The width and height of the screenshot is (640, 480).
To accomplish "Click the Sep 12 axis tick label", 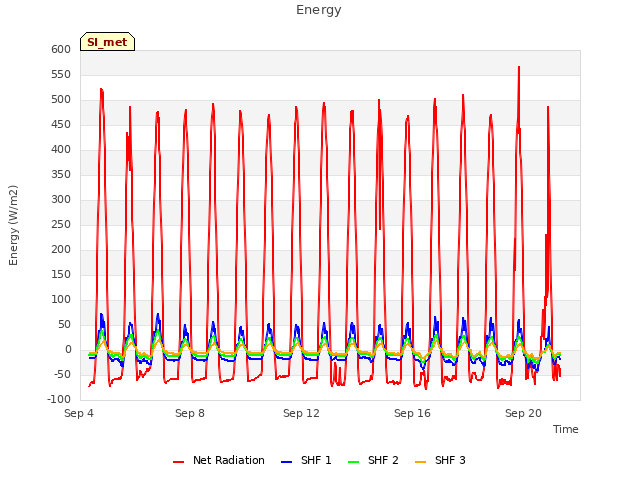I will tap(301, 413).
